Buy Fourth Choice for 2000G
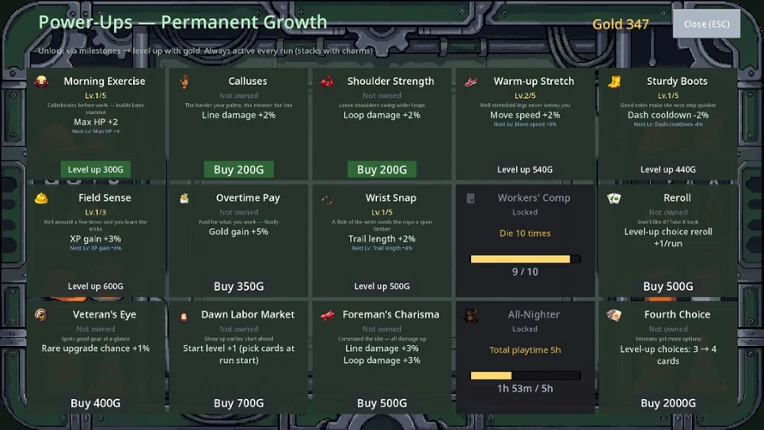Viewport: 764px width, 430px height. tap(668, 403)
